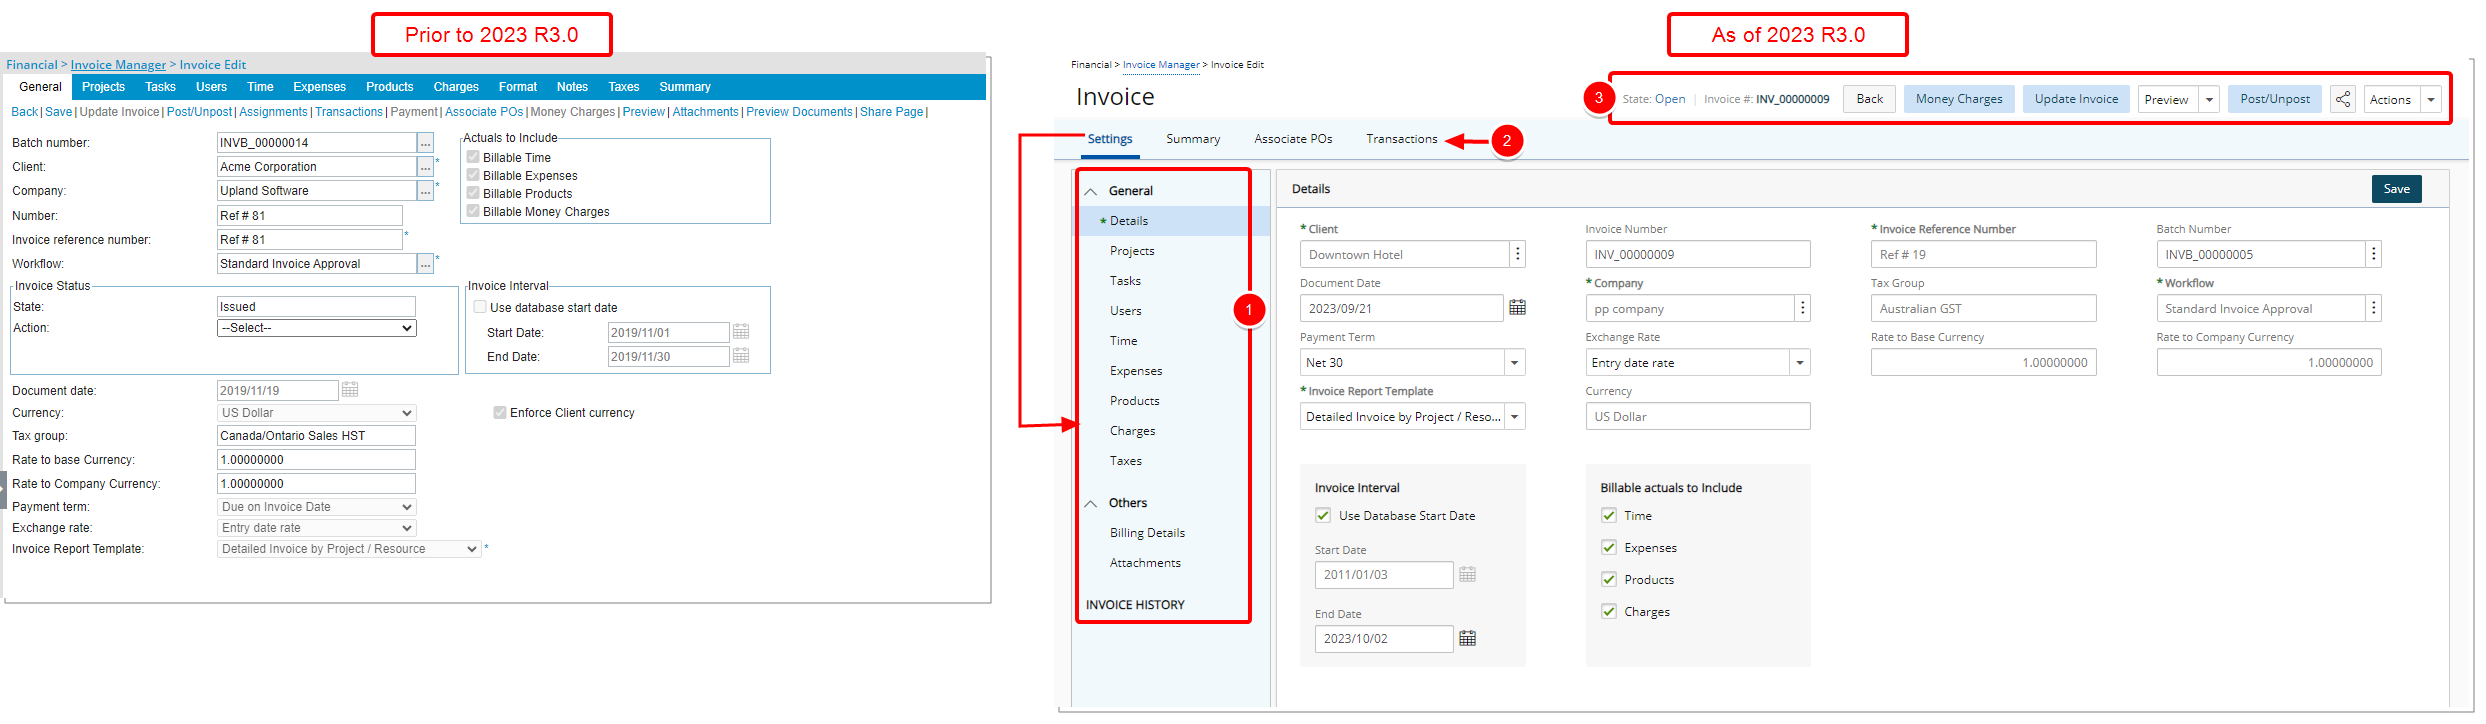Viewport: 2486px width, 724px height.
Task: Collapse the General section in sidebar
Action: (x=1091, y=191)
